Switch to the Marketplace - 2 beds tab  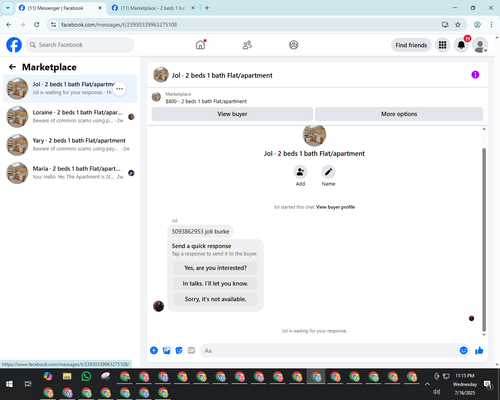click(x=153, y=8)
